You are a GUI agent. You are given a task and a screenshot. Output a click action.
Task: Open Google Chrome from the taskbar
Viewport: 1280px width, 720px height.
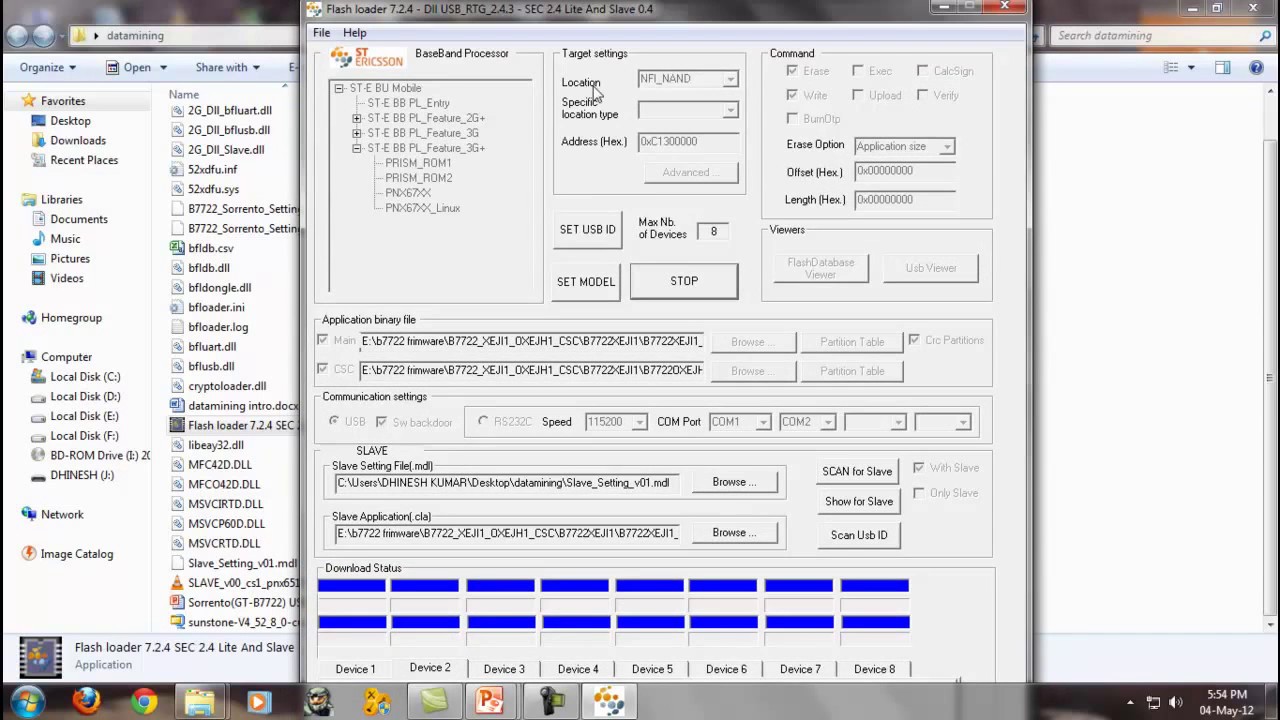click(x=144, y=702)
